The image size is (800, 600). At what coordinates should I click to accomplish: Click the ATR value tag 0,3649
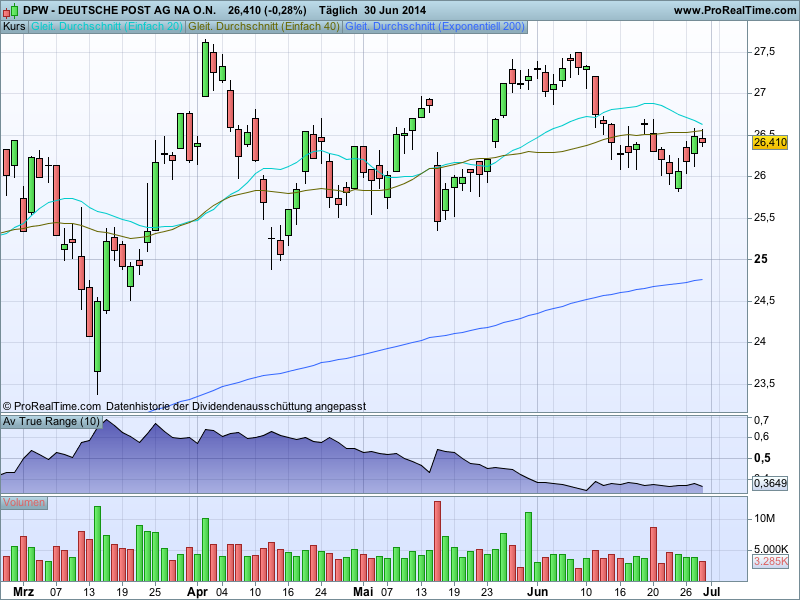(x=770, y=483)
